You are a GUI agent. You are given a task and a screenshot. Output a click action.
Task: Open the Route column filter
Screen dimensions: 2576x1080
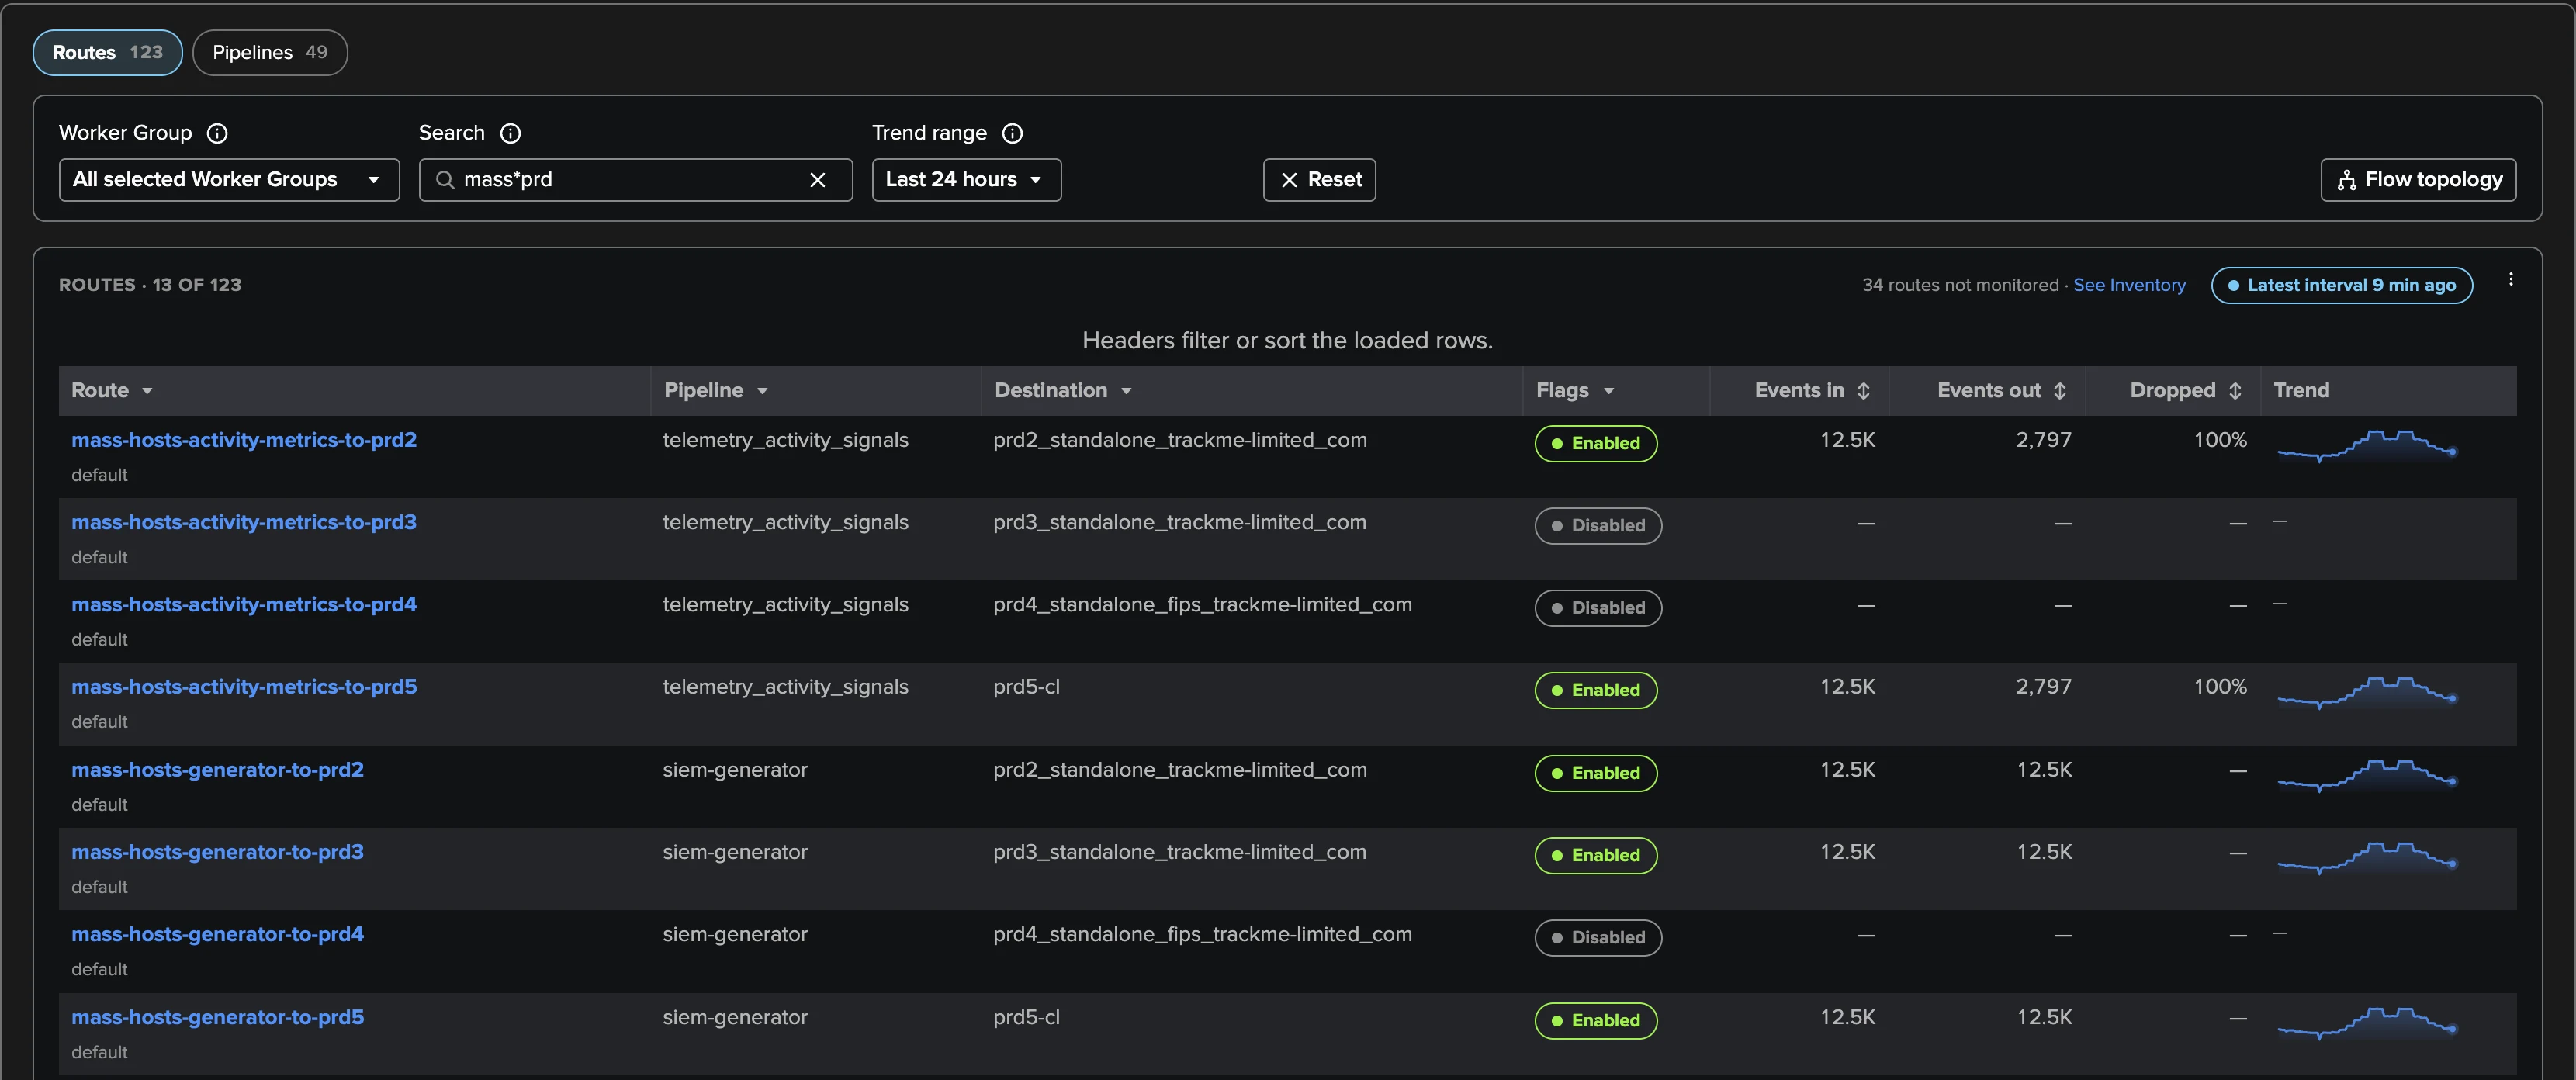[147, 391]
